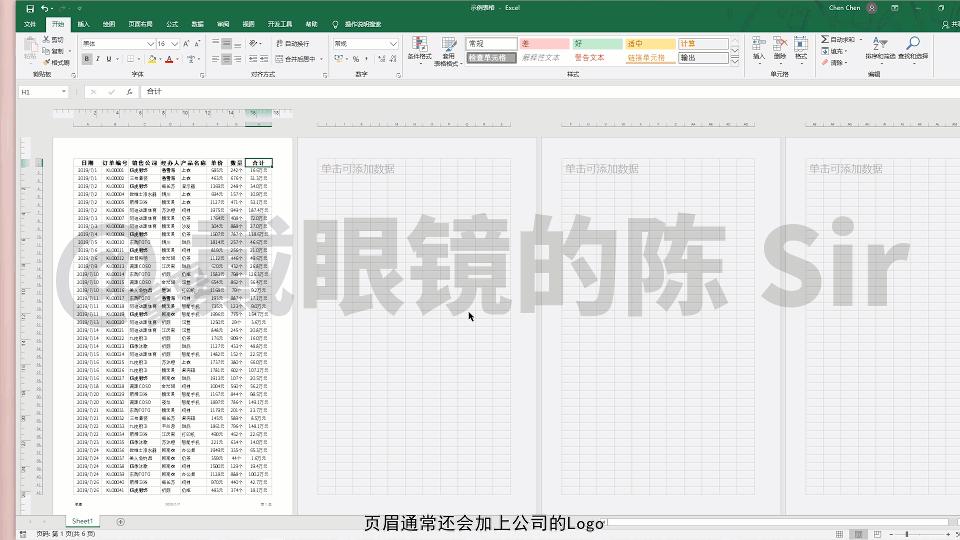Open Format as Table (套用表格格式) menu

click(x=449, y=51)
